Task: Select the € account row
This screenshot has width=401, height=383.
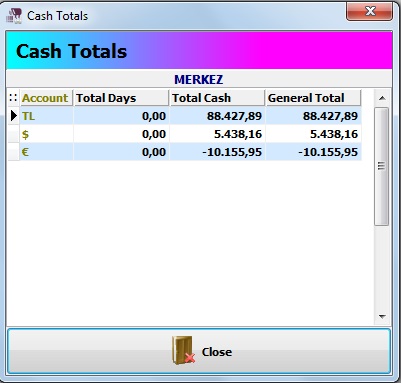Action: click(185, 152)
